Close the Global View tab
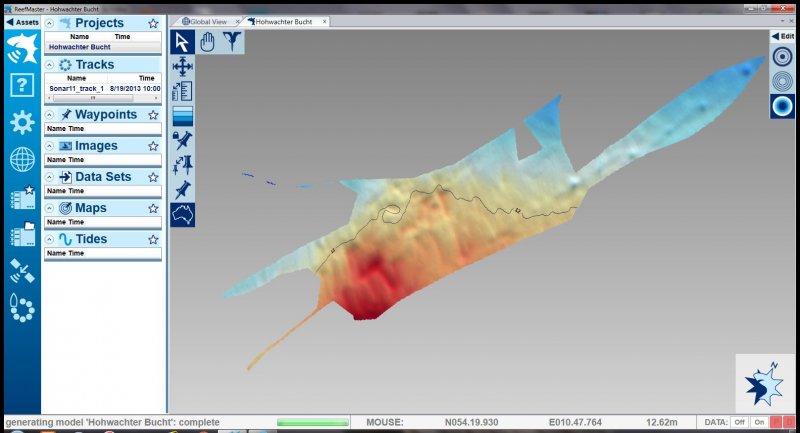Viewport: 800px width, 433px height. tap(237, 21)
